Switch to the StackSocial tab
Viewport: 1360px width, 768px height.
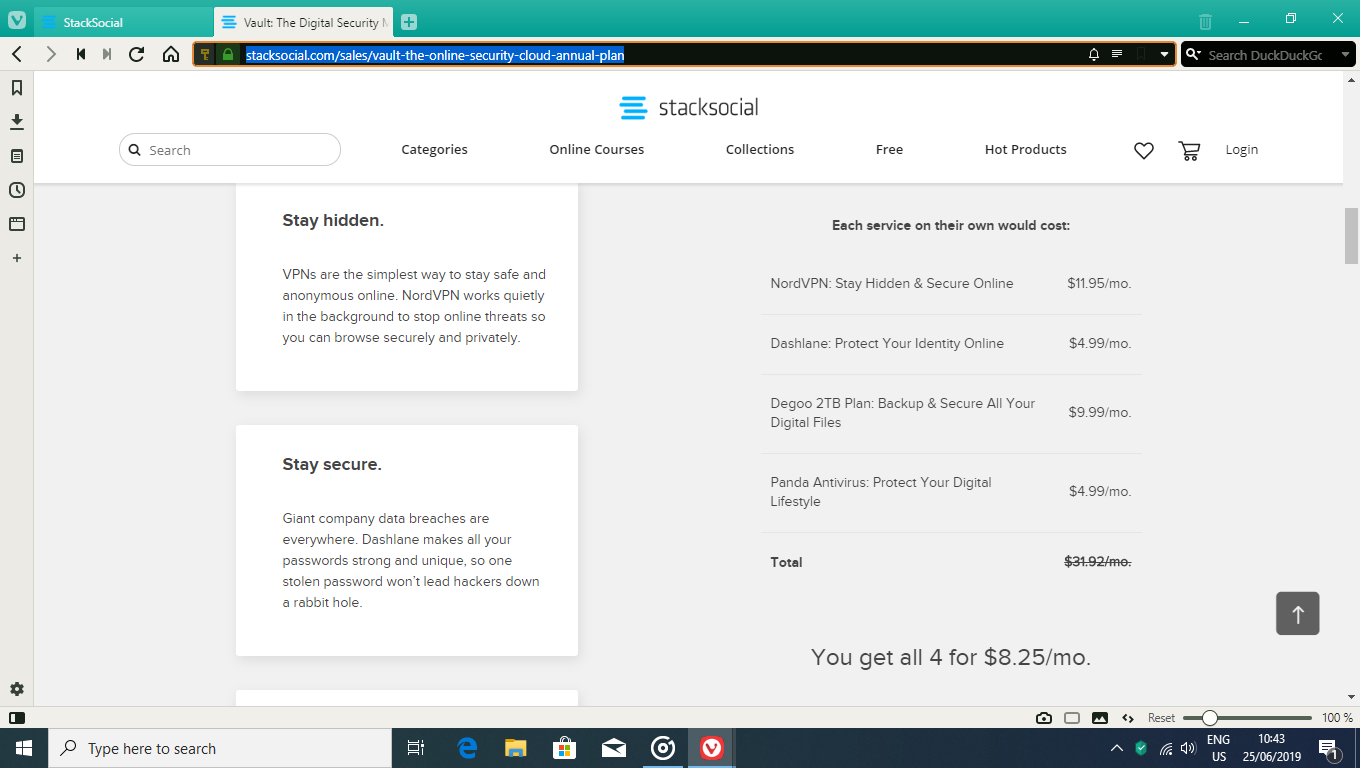coord(124,22)
